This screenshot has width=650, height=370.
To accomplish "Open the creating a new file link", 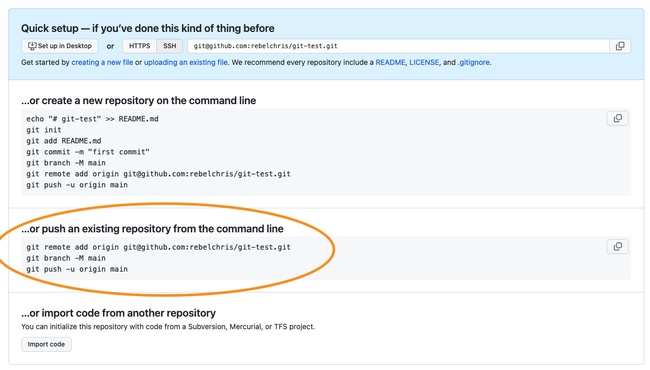I will pyautogui.click(x=102, y=63).
